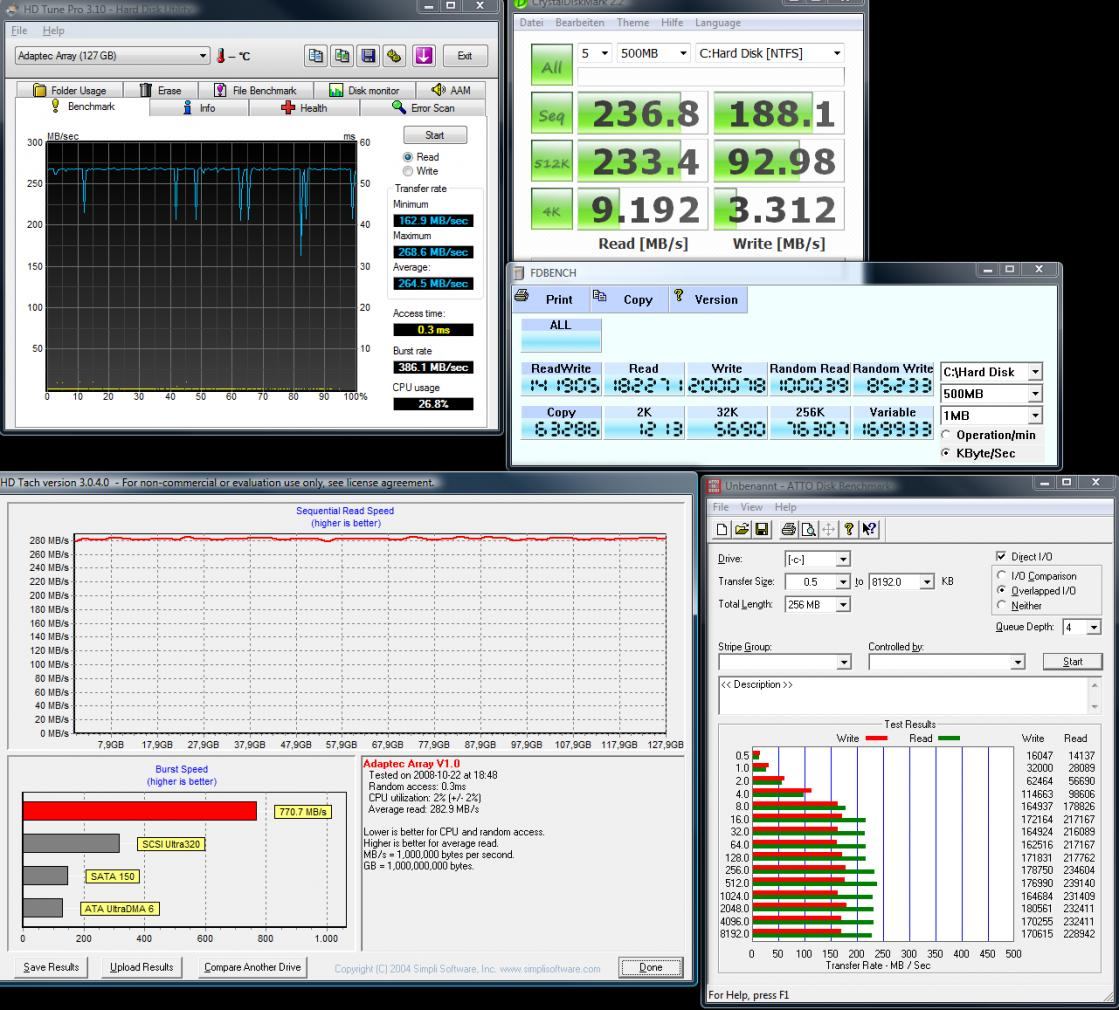Click the Version question icon in FDBENCH
Screen dimensions: 1119x1010
(679, 296)
